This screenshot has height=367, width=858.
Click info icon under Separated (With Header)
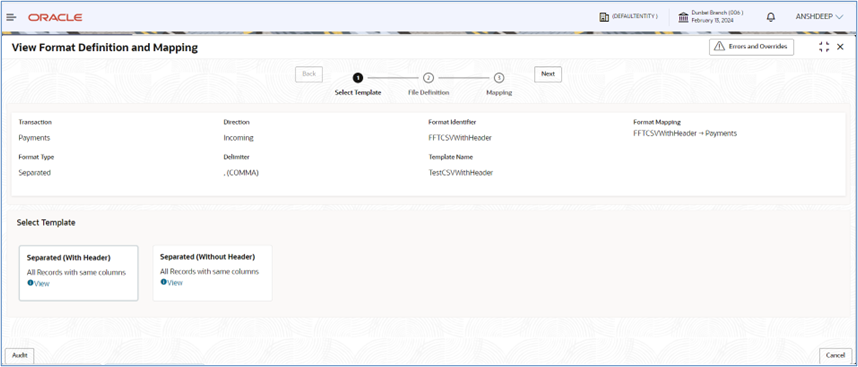pyautogui.click(x=30, y=283)
